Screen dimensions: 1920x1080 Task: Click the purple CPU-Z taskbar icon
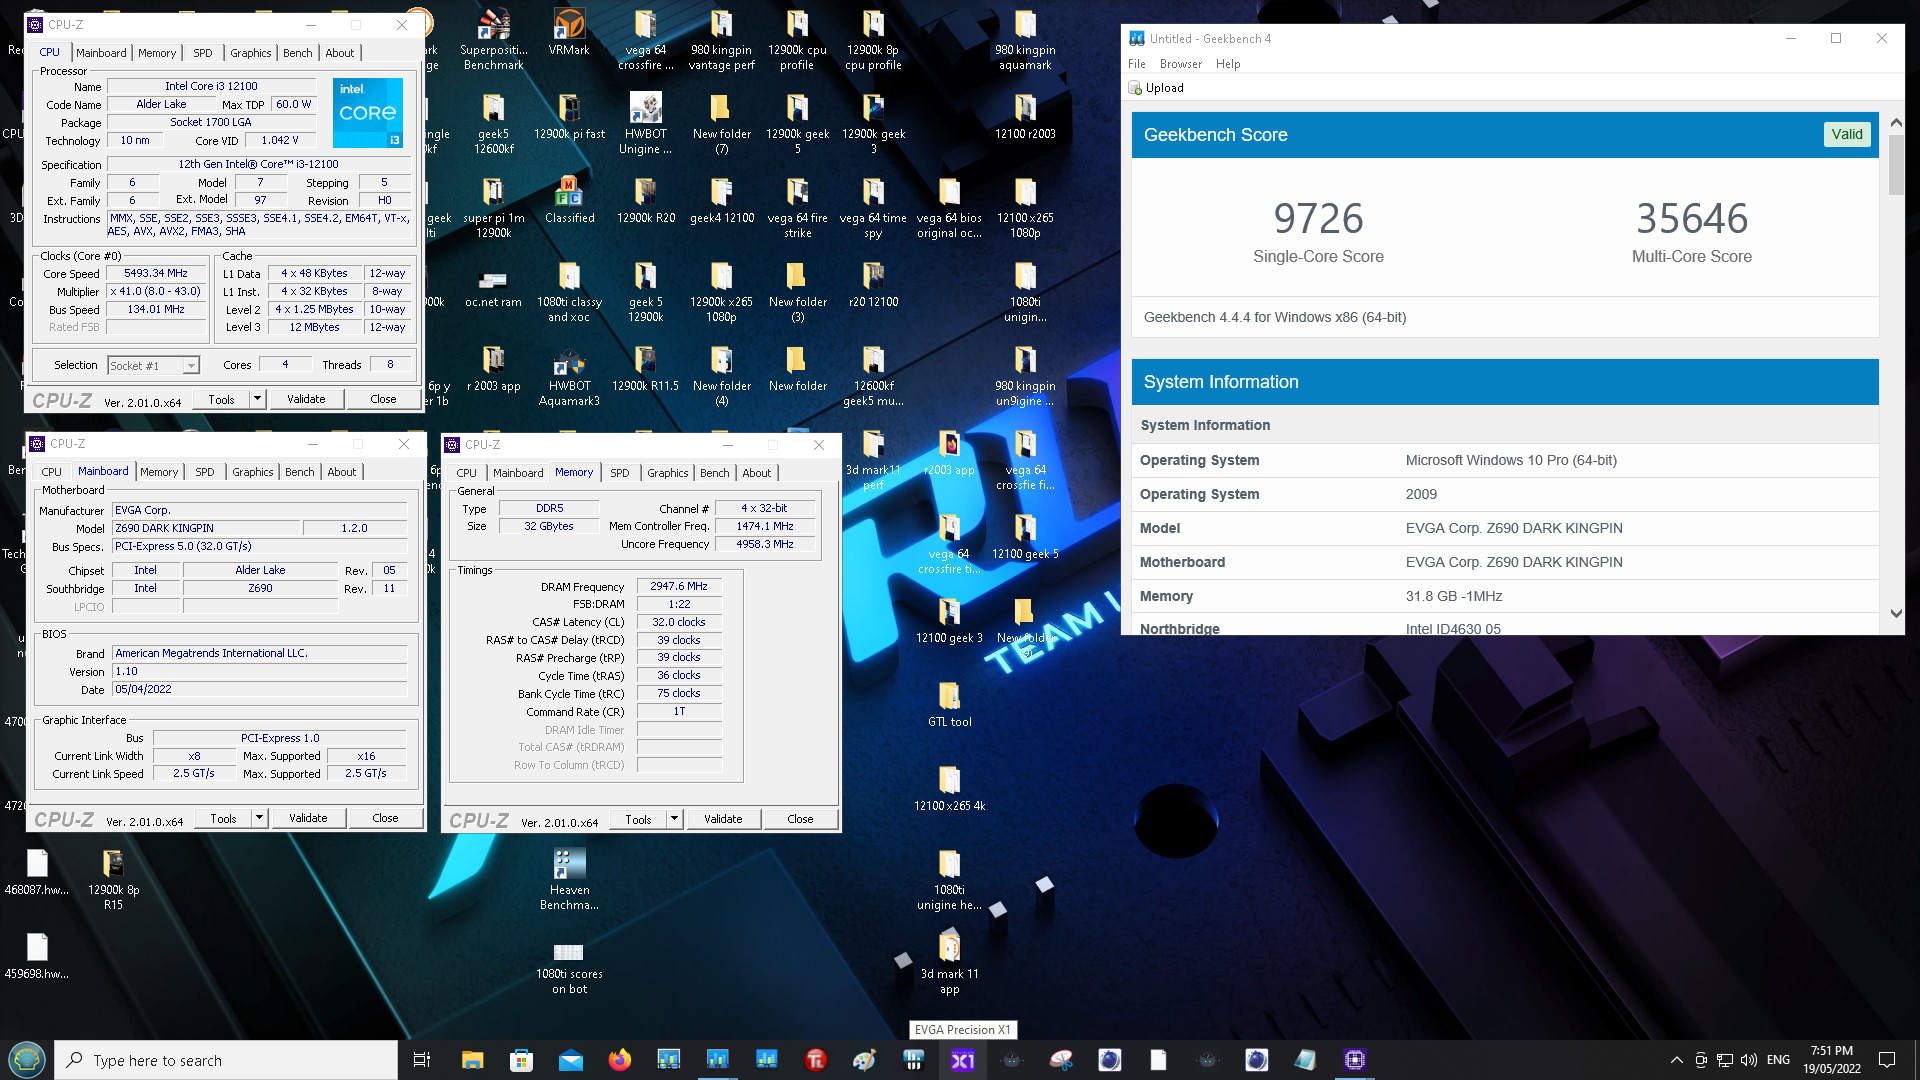tap(1355, 1060)
